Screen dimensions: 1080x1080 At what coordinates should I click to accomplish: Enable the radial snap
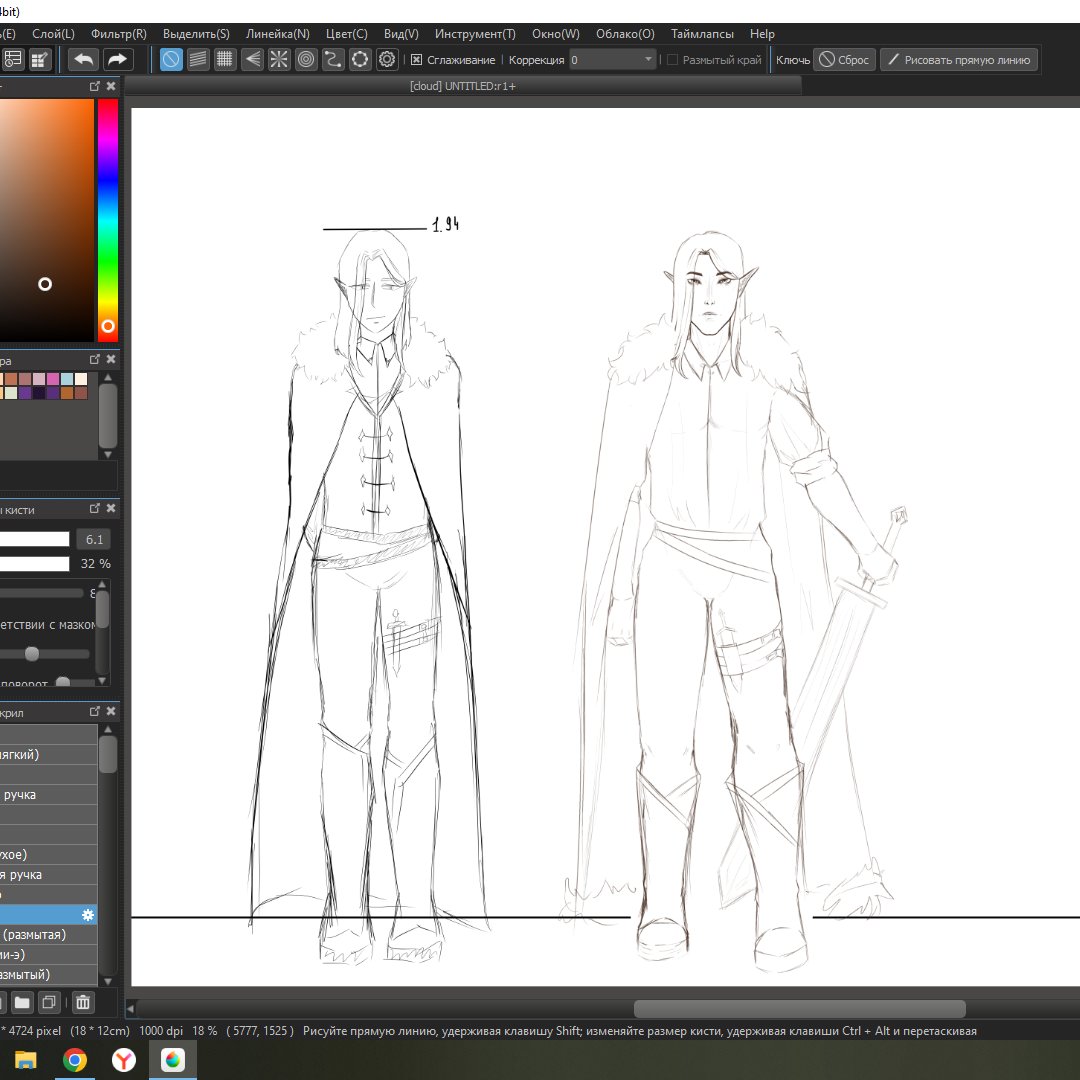(279, 60)
